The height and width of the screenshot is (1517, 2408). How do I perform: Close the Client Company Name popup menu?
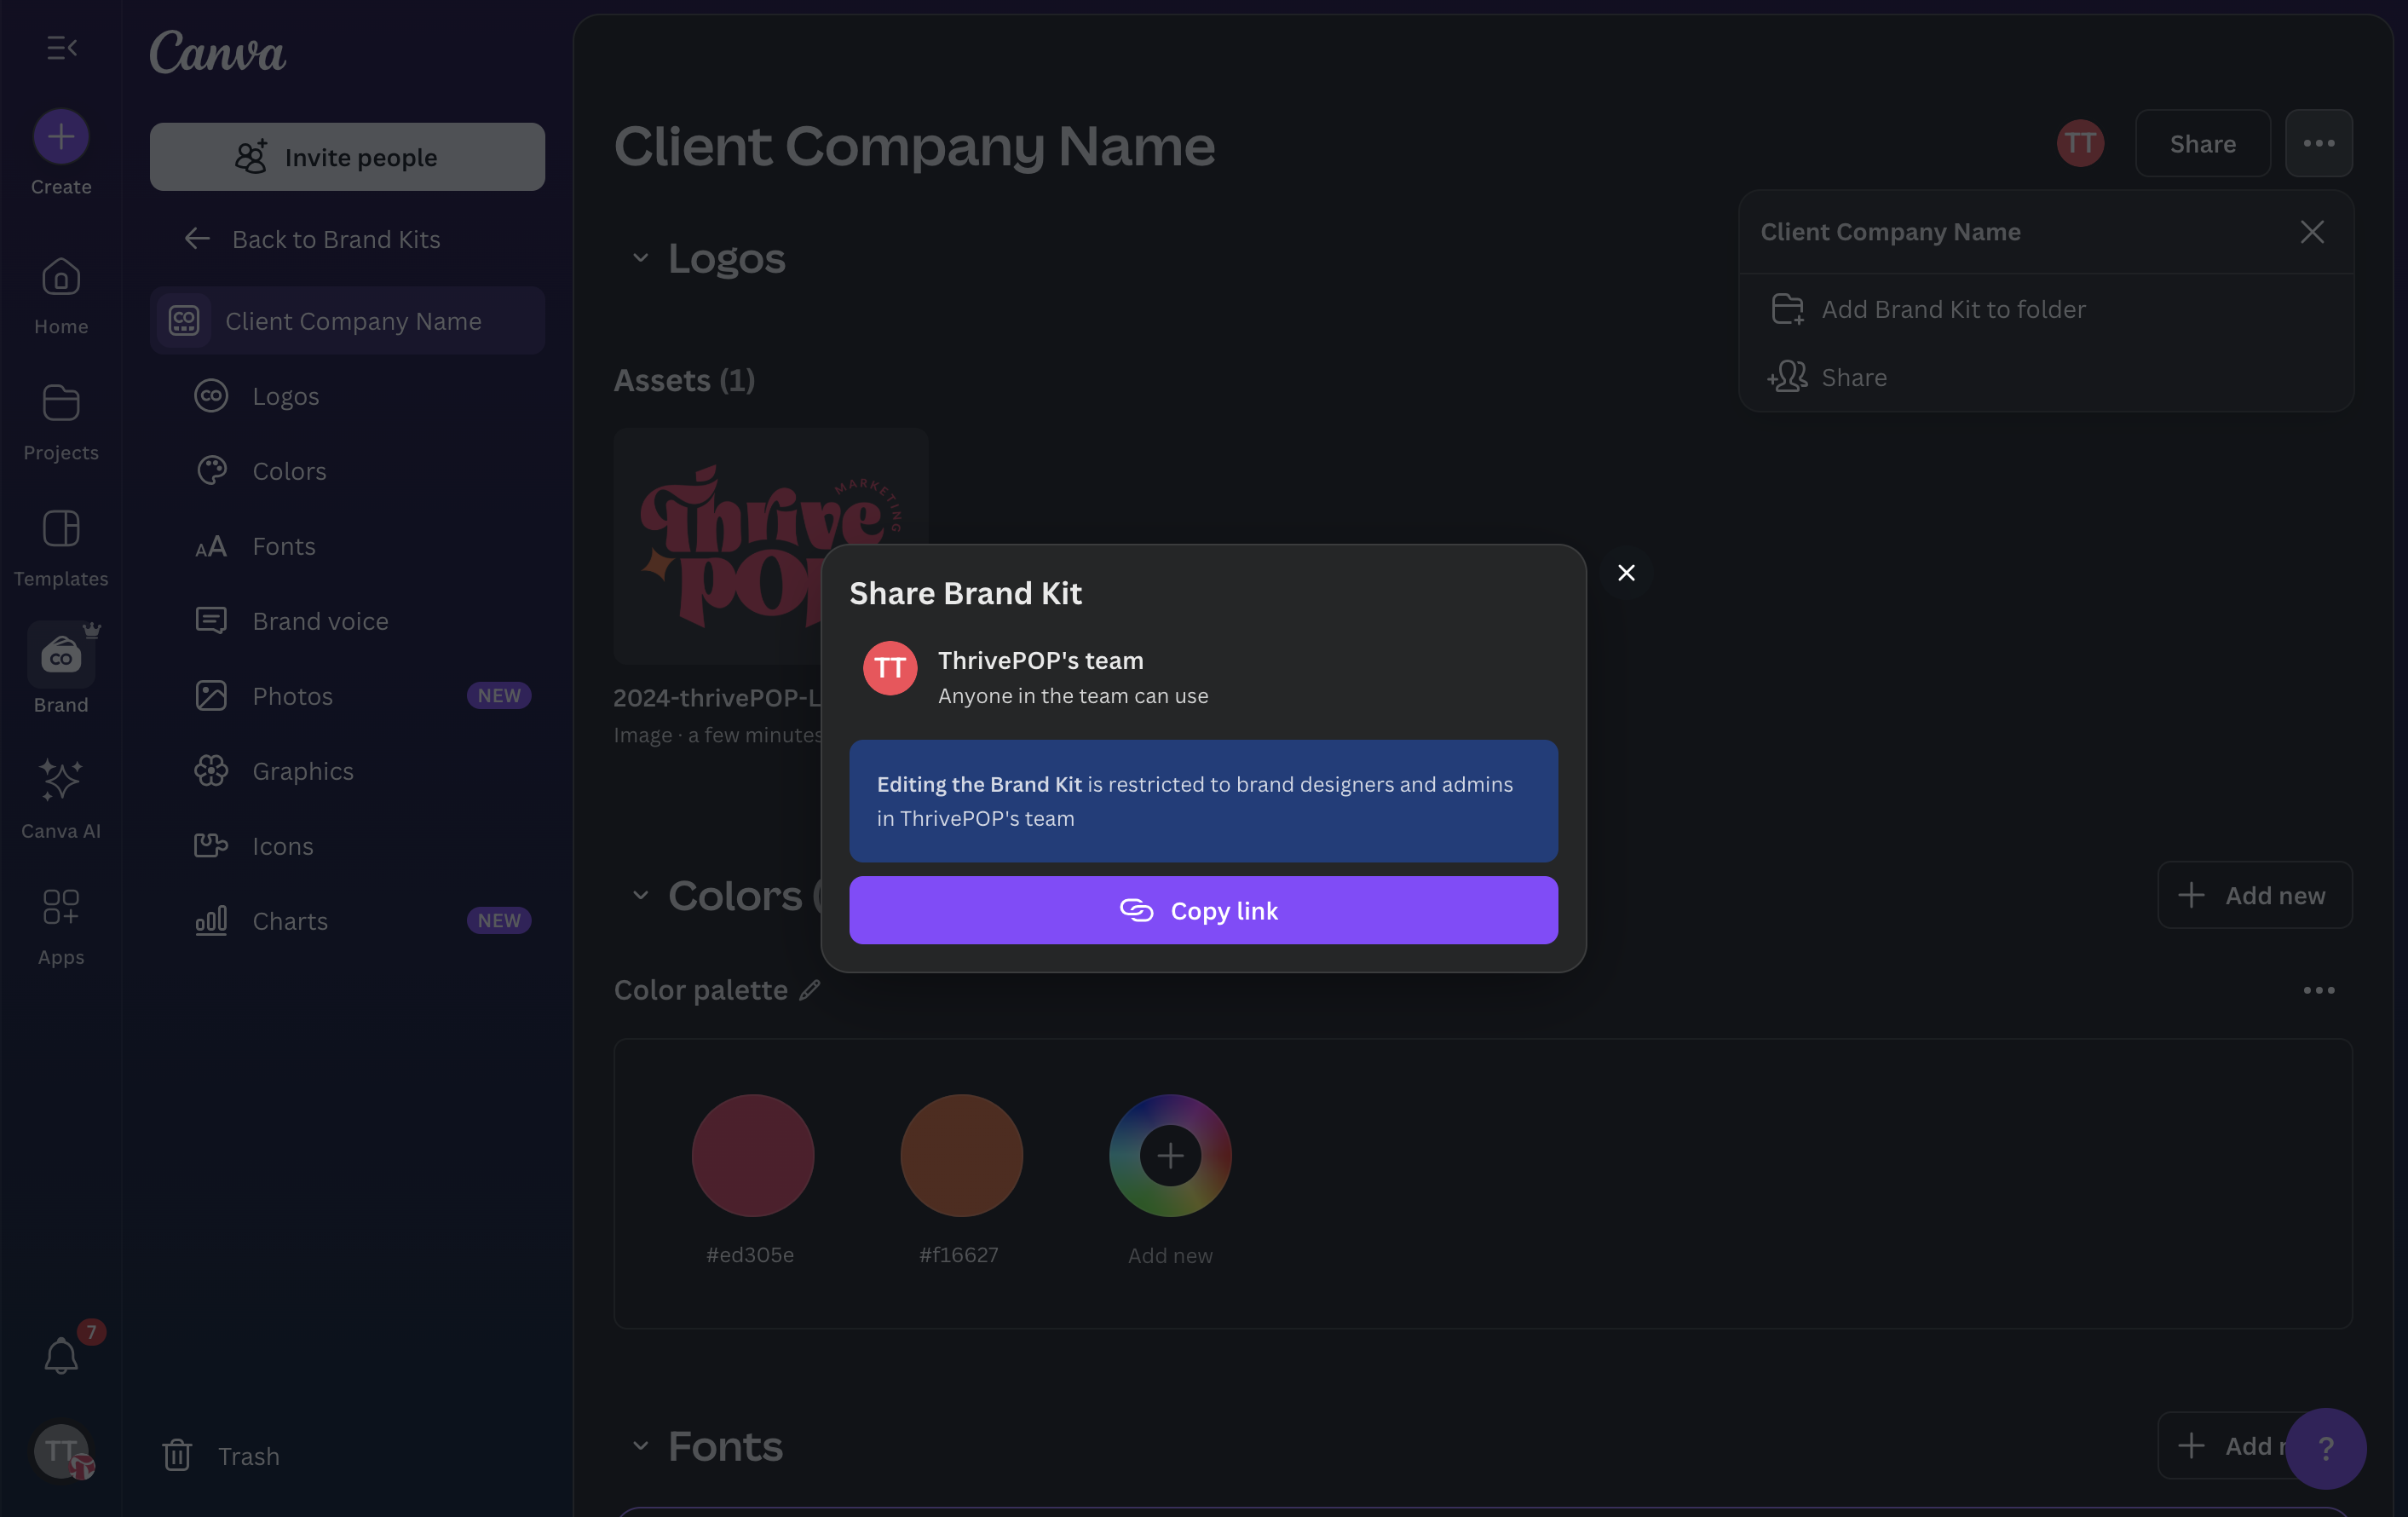(x=2312, y=232)
